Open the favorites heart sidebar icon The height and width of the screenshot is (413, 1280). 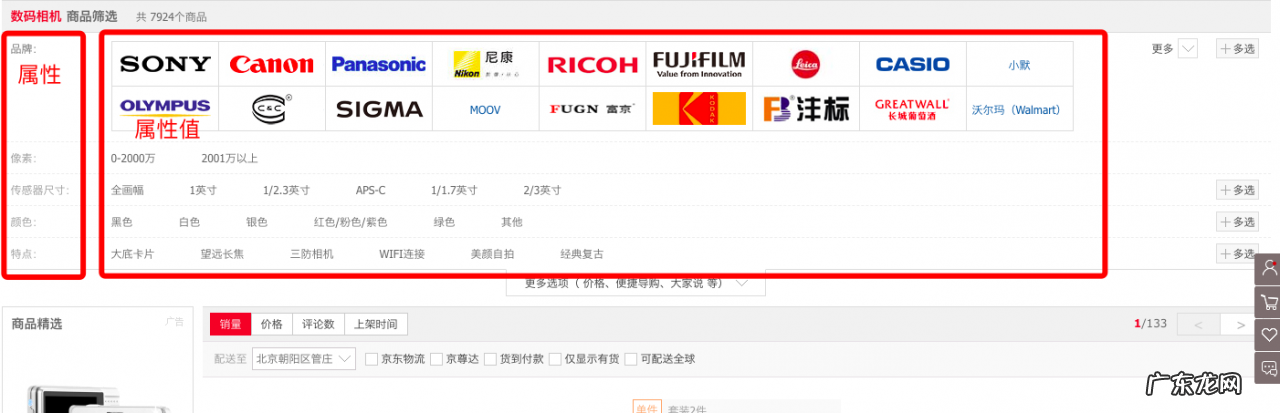pos(1269,334)
